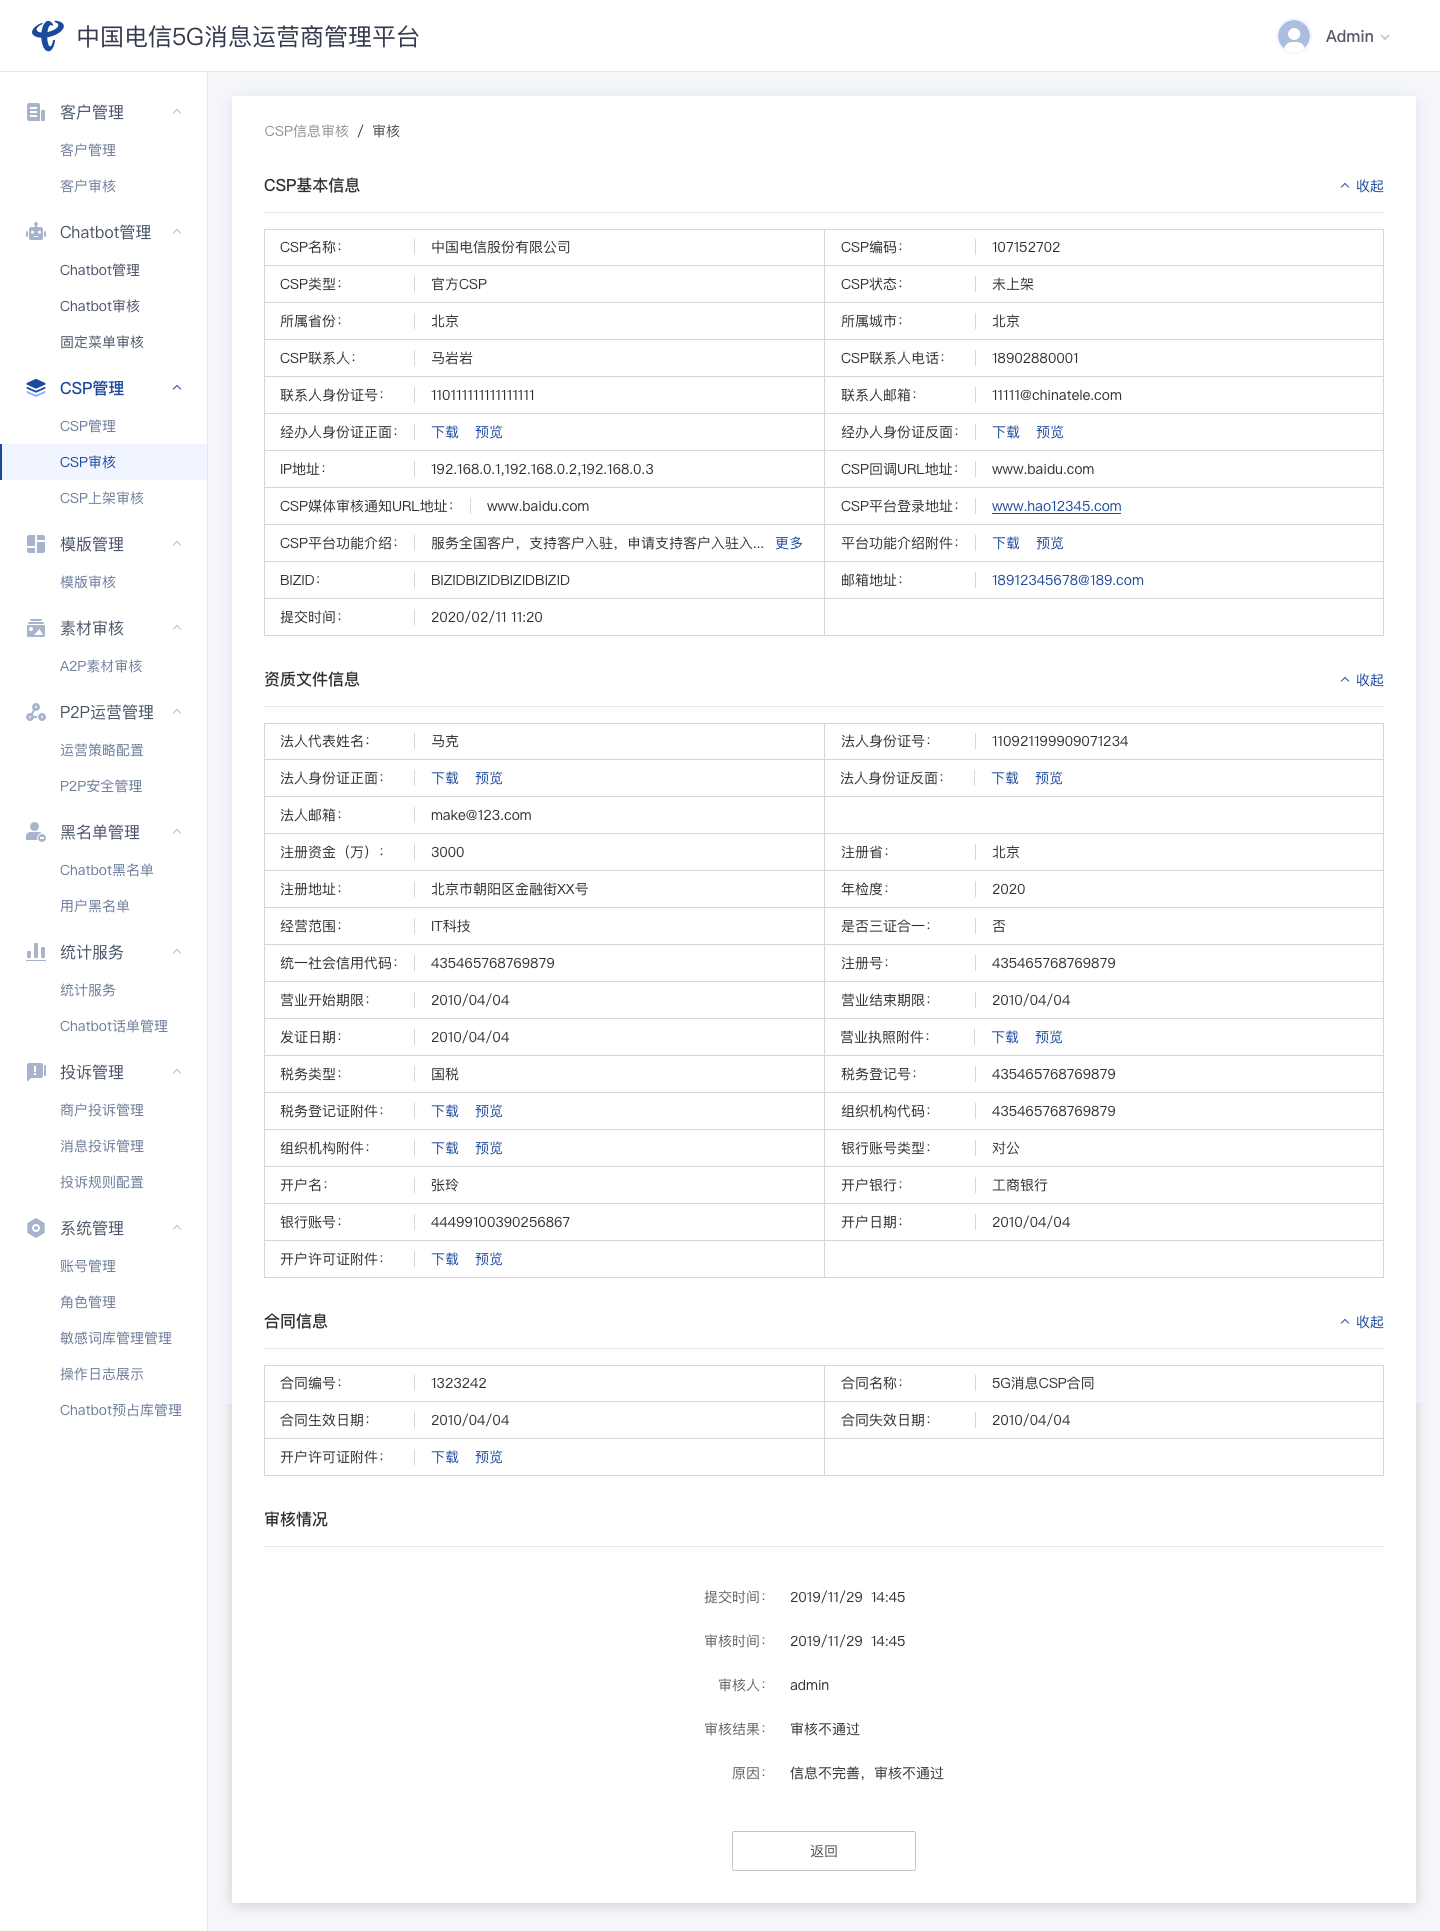Preview 法人身份证反面 image
The width and height of the screenshot is (1440, 1931).
[x=1049, y=778]
